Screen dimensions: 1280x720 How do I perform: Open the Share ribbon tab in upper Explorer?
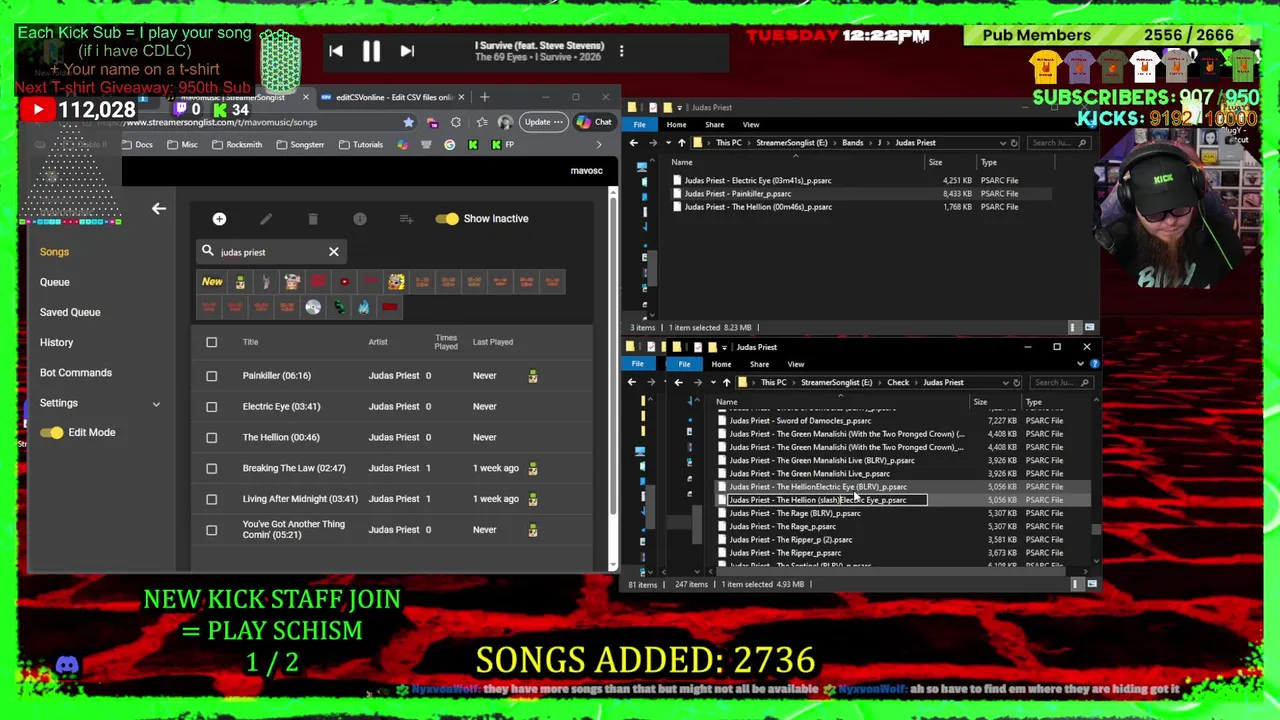[714, 125]
